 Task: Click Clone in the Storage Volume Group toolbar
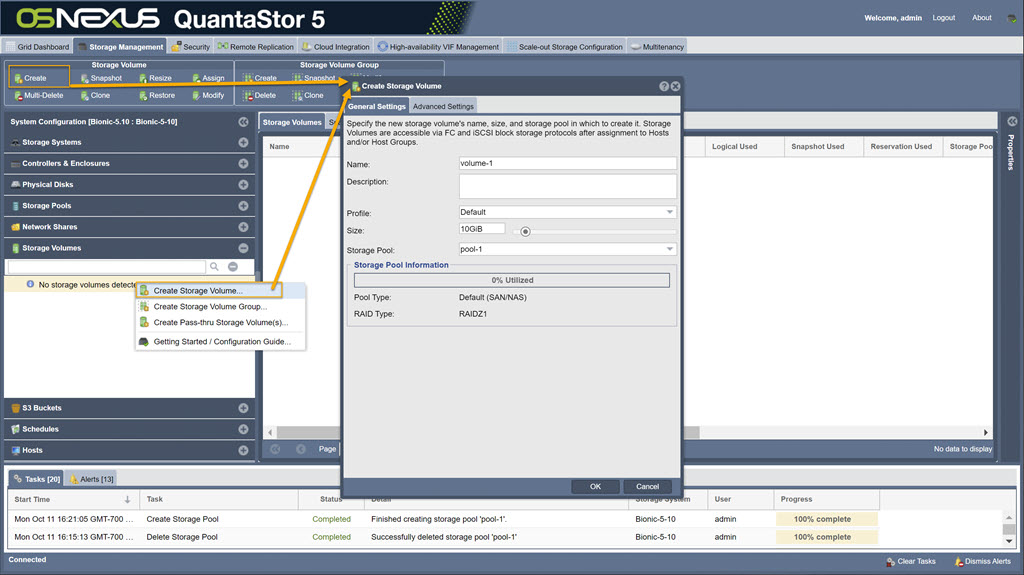coord(308,95)
